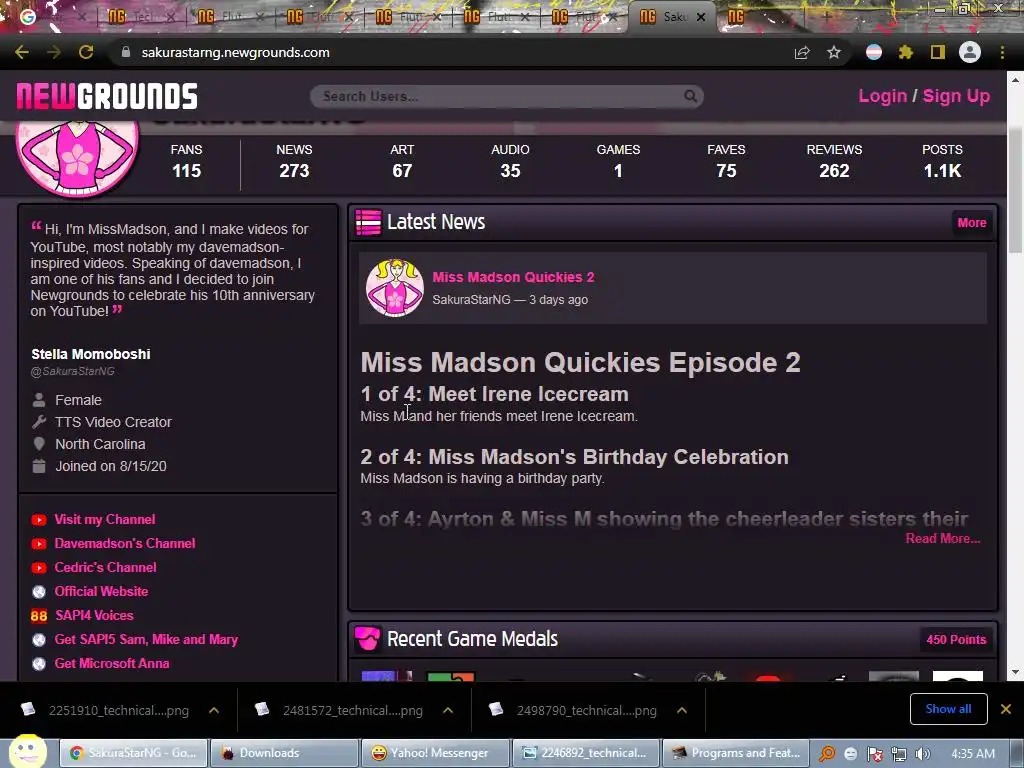Open the GAMES 1 section

pos(618,161)
